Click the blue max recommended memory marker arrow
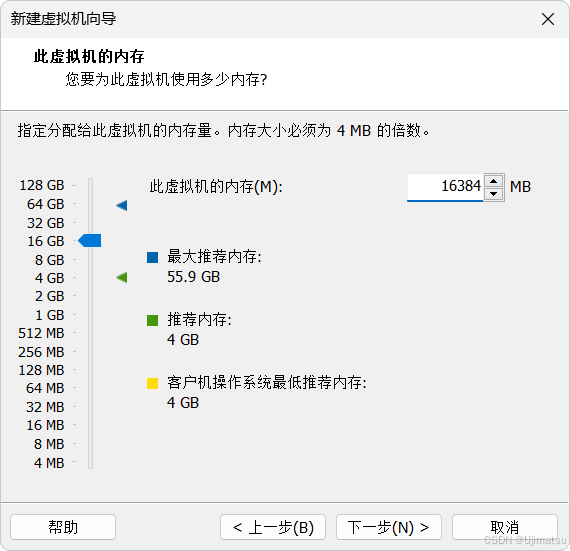The image size is (570, 551). click(122, 205)
